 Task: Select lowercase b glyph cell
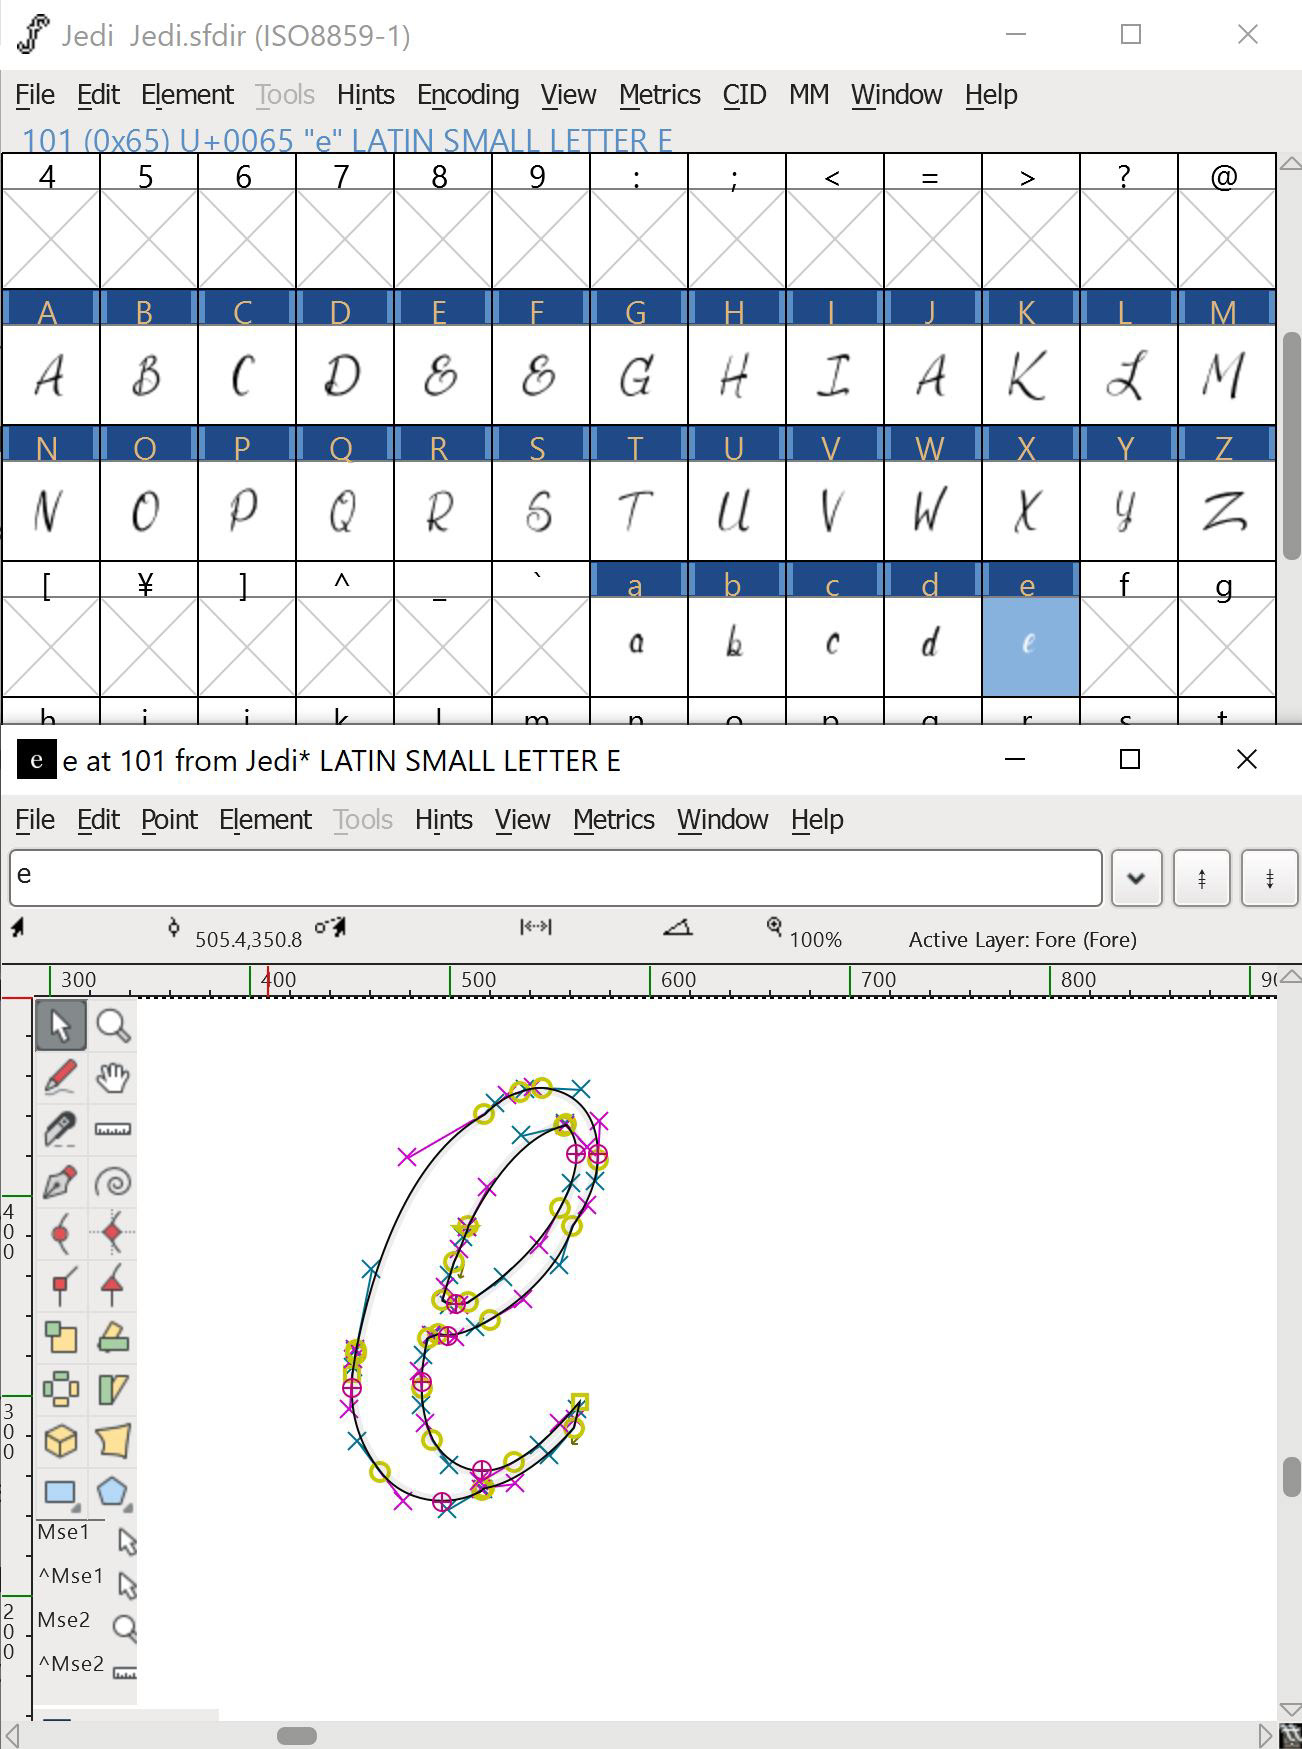pyautogui.click(x=736, y=646)
